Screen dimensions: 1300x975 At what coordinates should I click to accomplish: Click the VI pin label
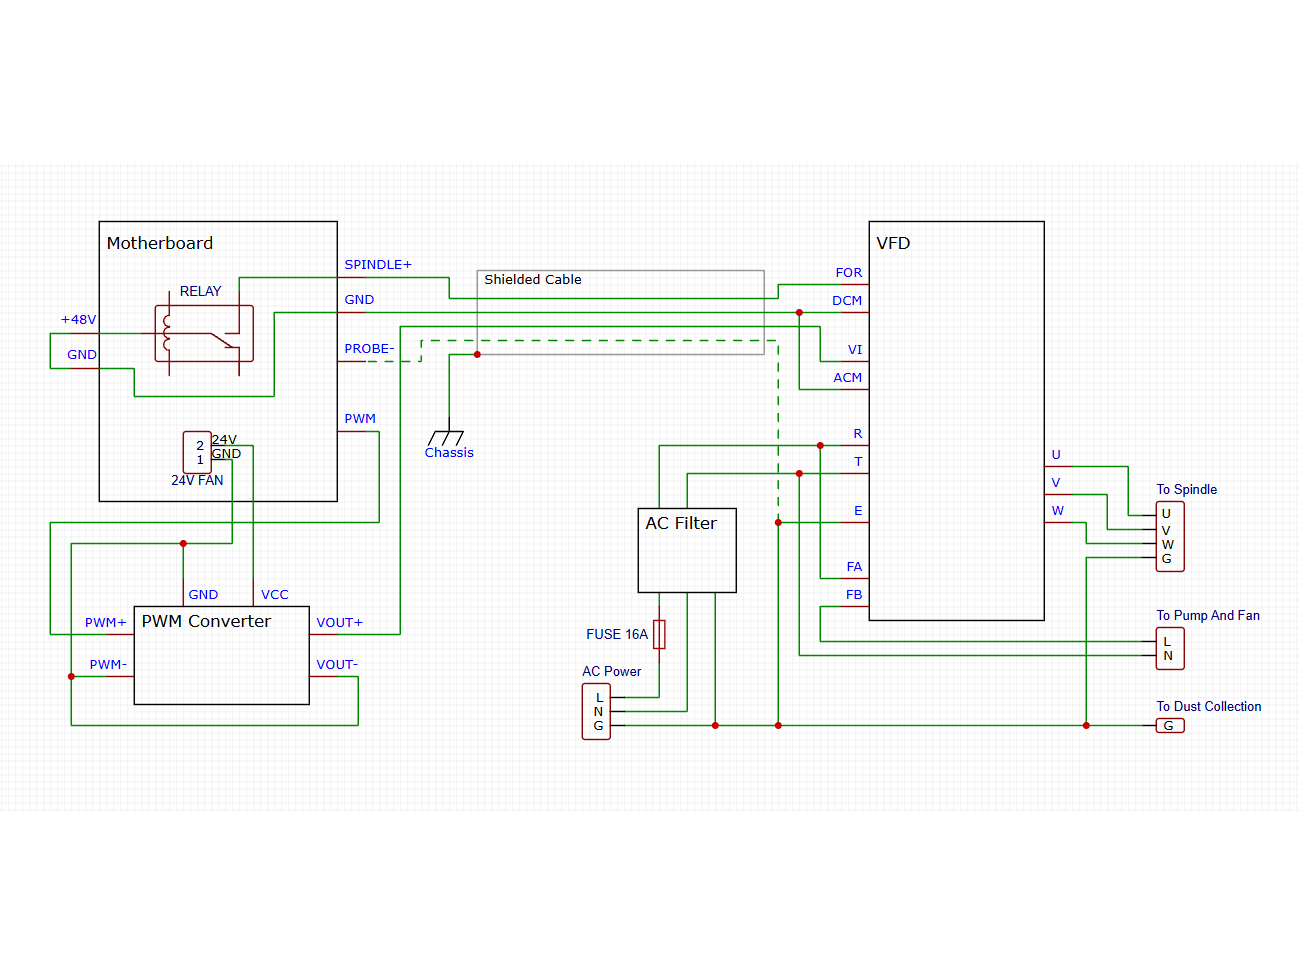point(855,350)
